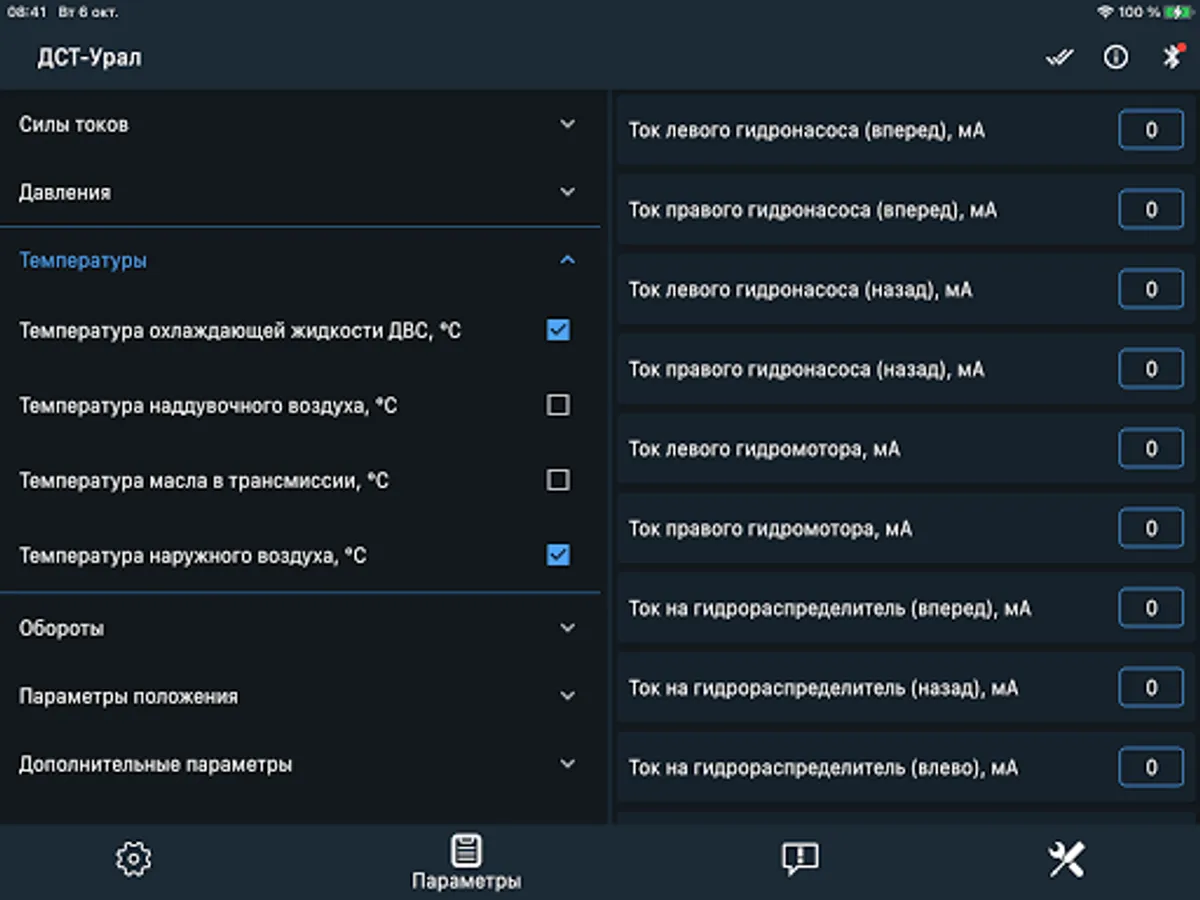Click the Ток левого гидромотора value field
1200x900 pixels.
[x=1150, y=449]
